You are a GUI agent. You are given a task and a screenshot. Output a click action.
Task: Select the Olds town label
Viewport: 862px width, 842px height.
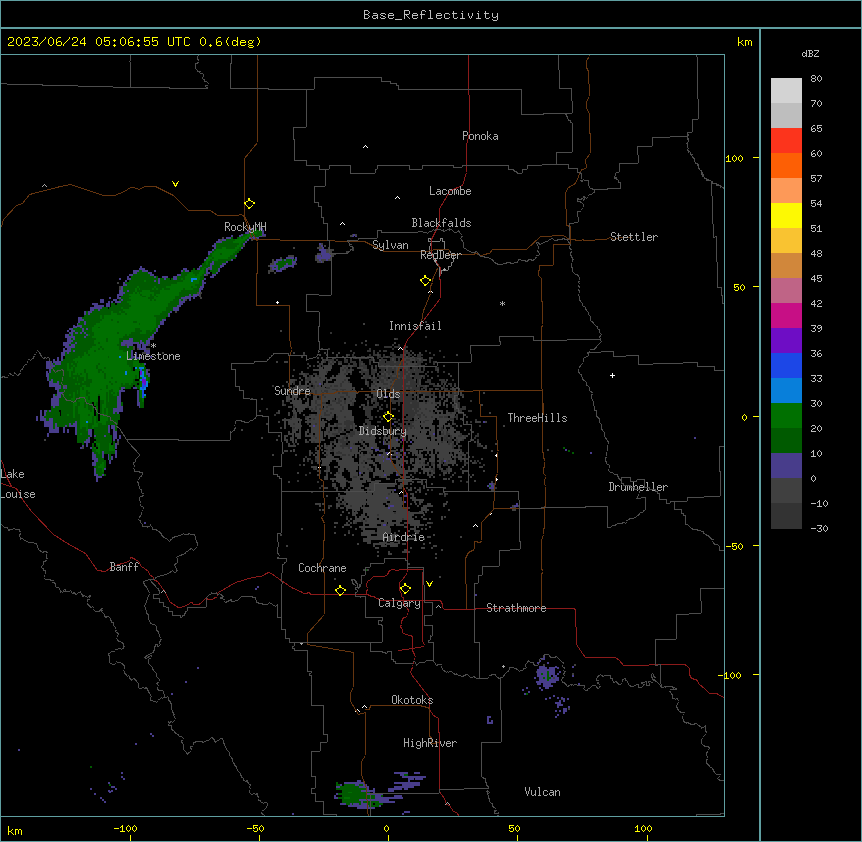388,394
